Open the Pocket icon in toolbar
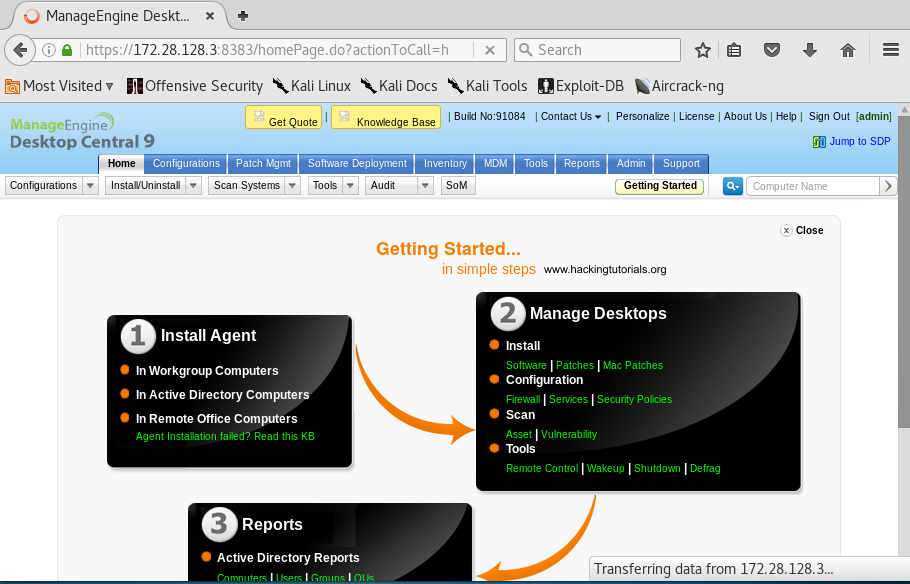The height and width of the screenshot is (584, 910). click(x=771, y=51)
